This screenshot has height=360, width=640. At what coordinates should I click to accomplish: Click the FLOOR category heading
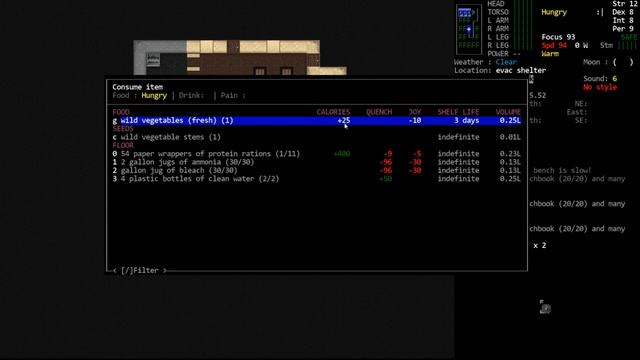123,145
